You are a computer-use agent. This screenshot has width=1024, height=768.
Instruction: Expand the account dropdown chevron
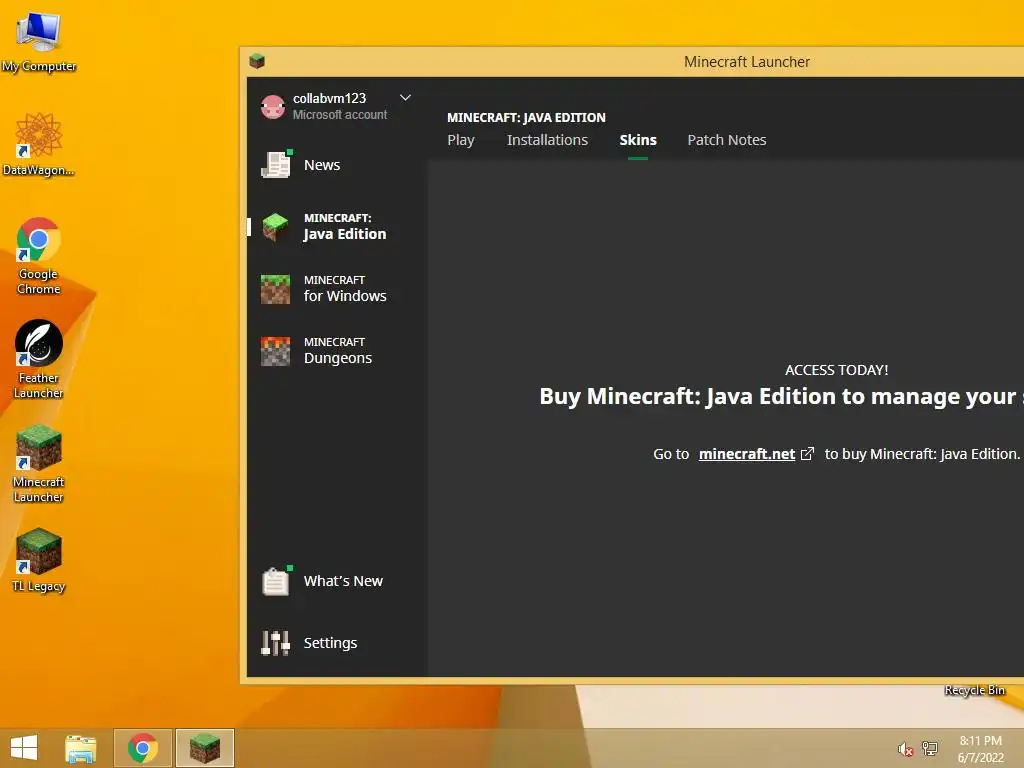click(x=405, y=98)
